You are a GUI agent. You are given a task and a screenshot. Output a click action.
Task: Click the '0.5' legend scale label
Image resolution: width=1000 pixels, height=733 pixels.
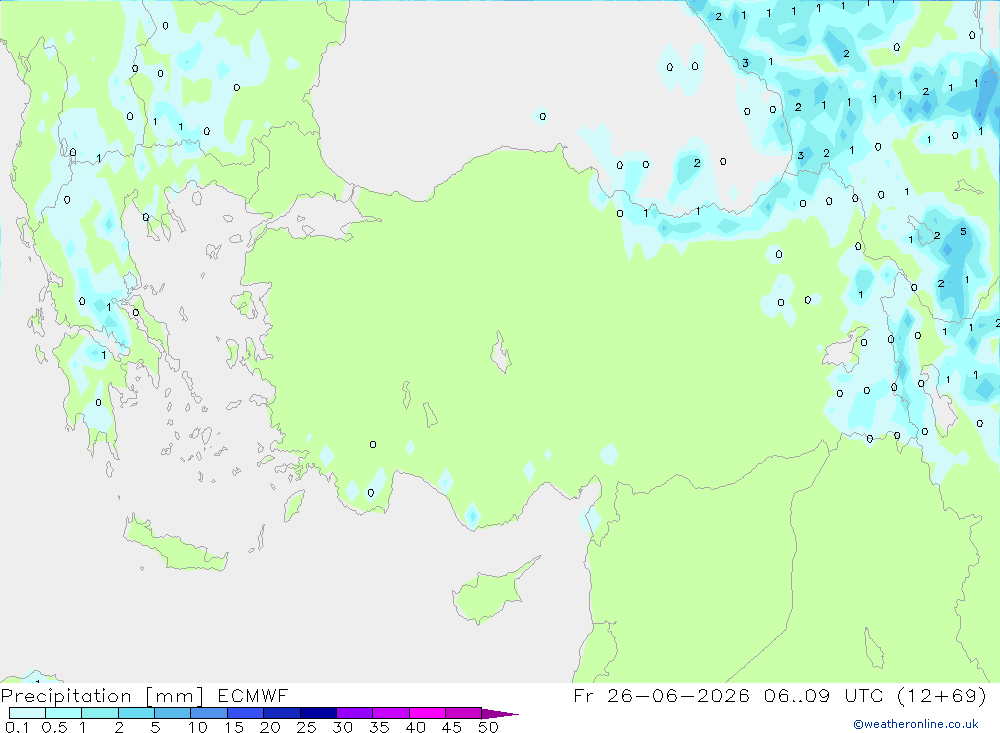click(54, 727)
